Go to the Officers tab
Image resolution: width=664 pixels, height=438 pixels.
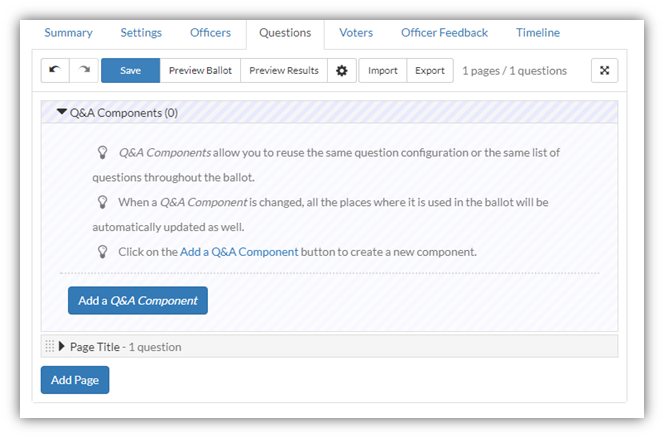pos(210,33)
